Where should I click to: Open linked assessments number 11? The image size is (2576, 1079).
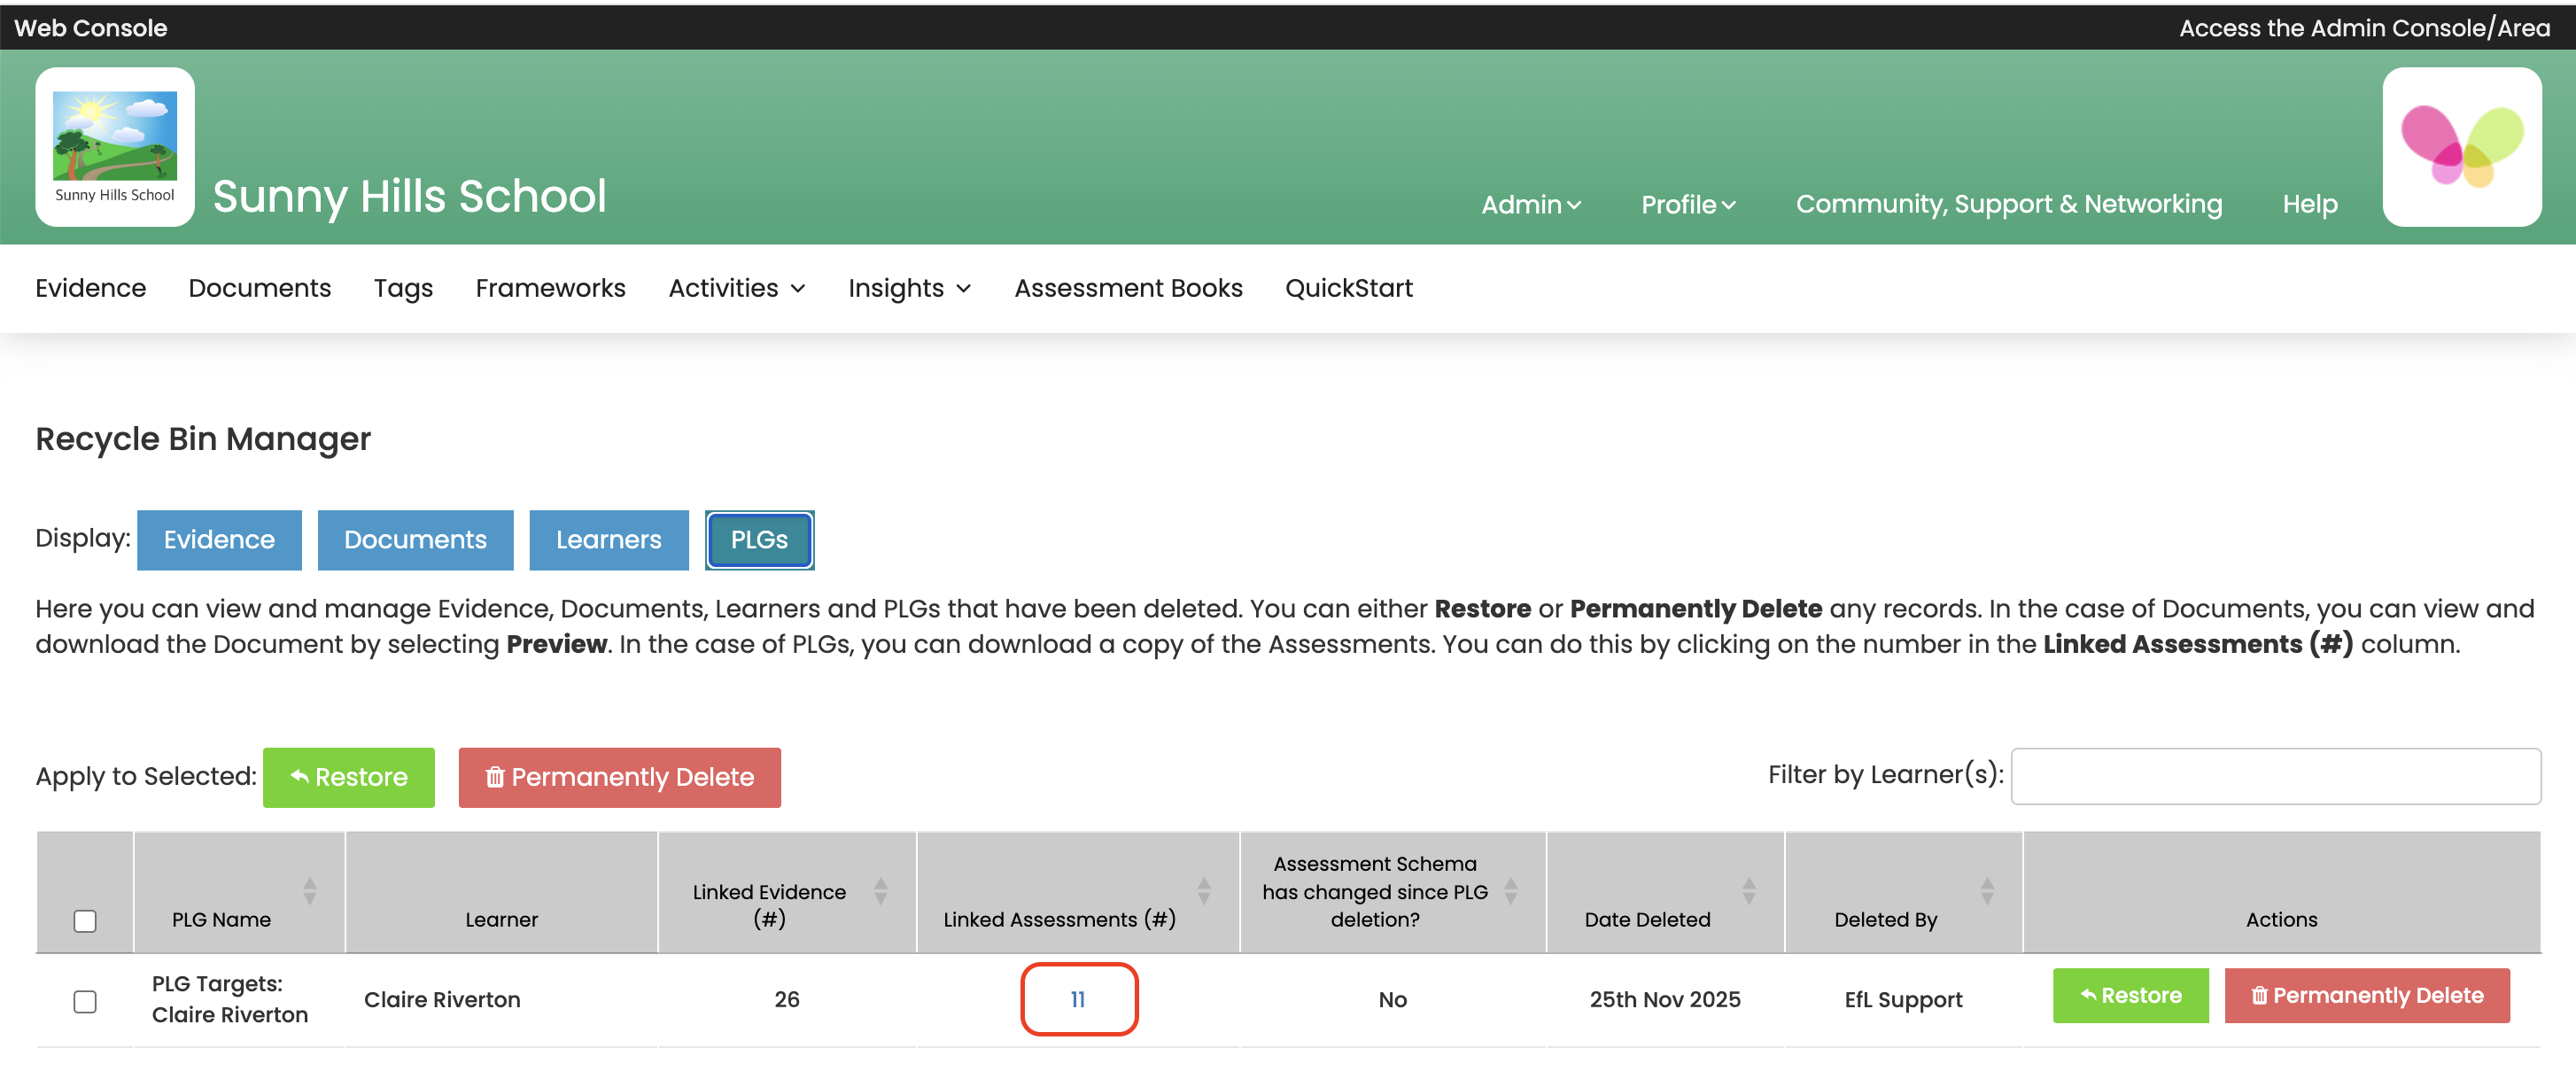click(1077, 999)
